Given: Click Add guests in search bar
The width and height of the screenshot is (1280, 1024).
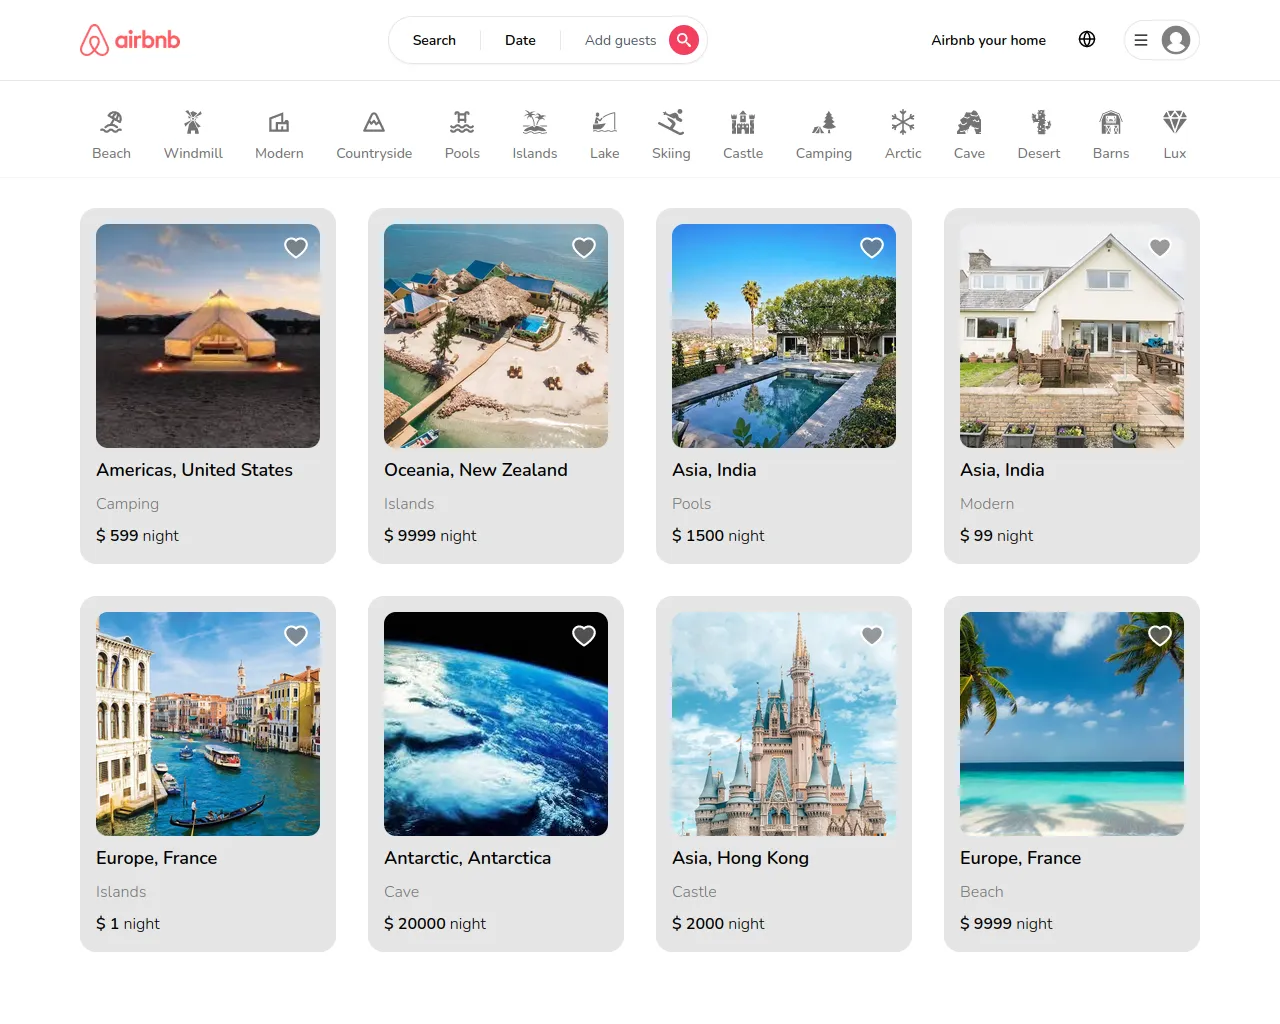Looking at the screenshot, I should pyautogui.click(x=620, y=40).
